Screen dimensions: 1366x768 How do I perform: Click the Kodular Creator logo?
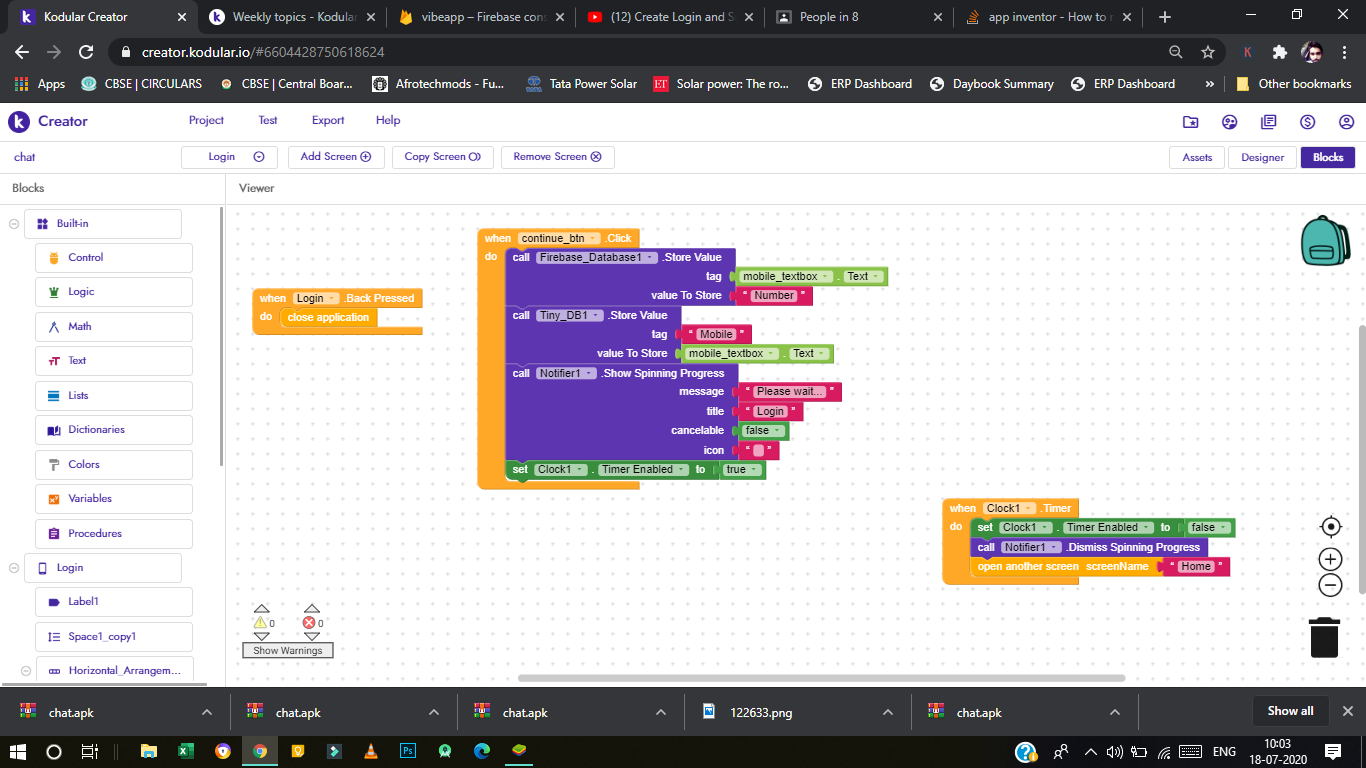pos(48,121)
